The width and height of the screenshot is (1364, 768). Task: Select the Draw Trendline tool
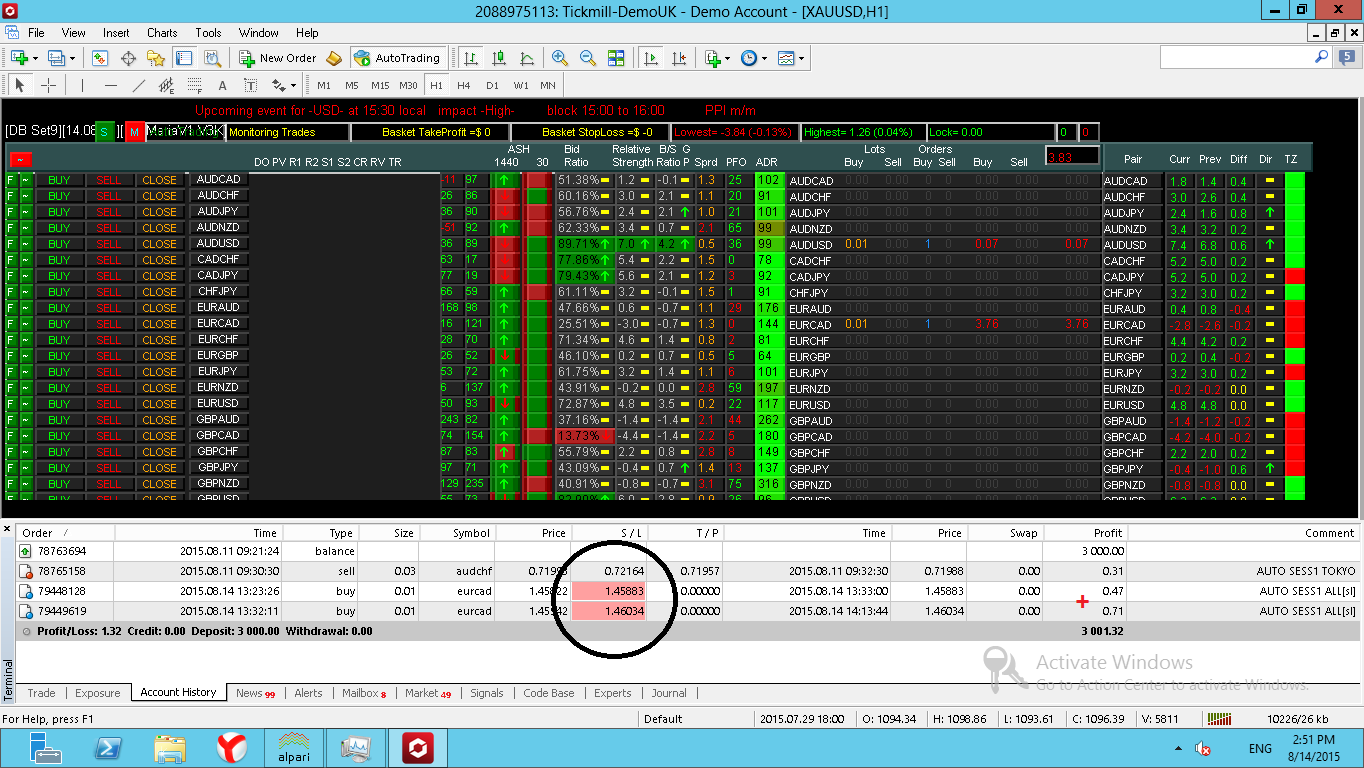tap(139, 85)
